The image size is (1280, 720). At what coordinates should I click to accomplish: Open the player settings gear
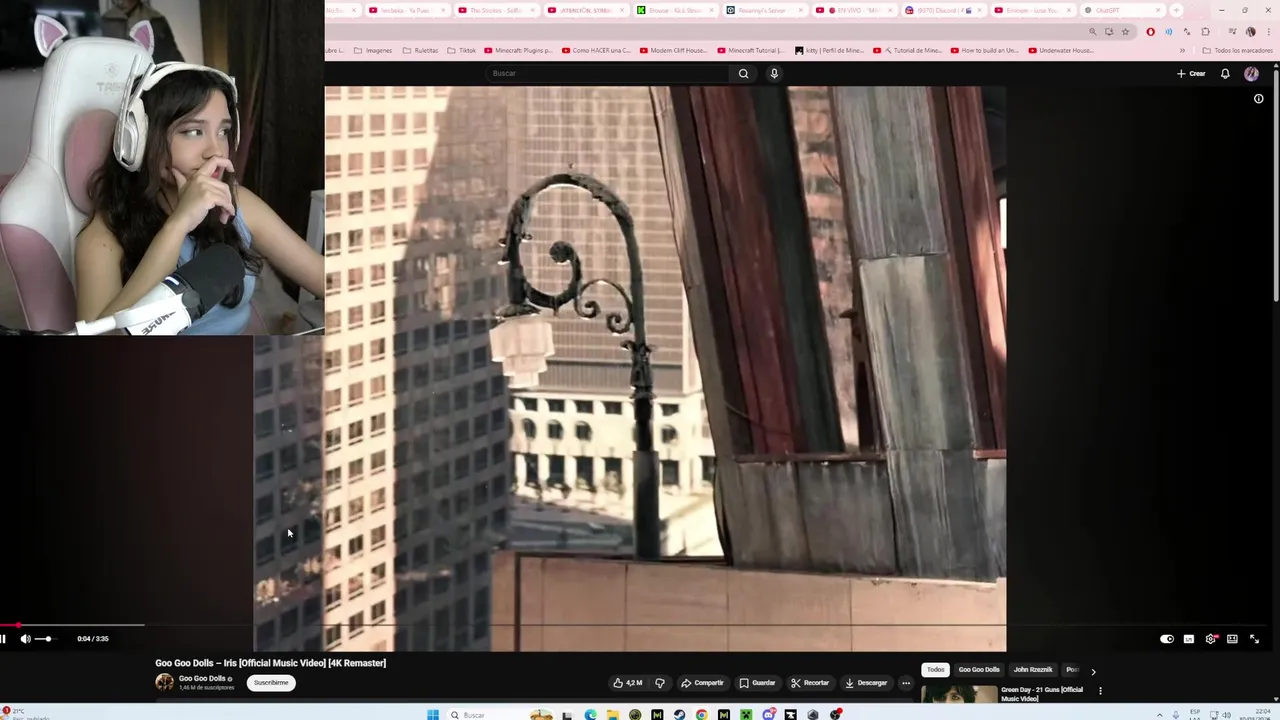[1211, 639]
